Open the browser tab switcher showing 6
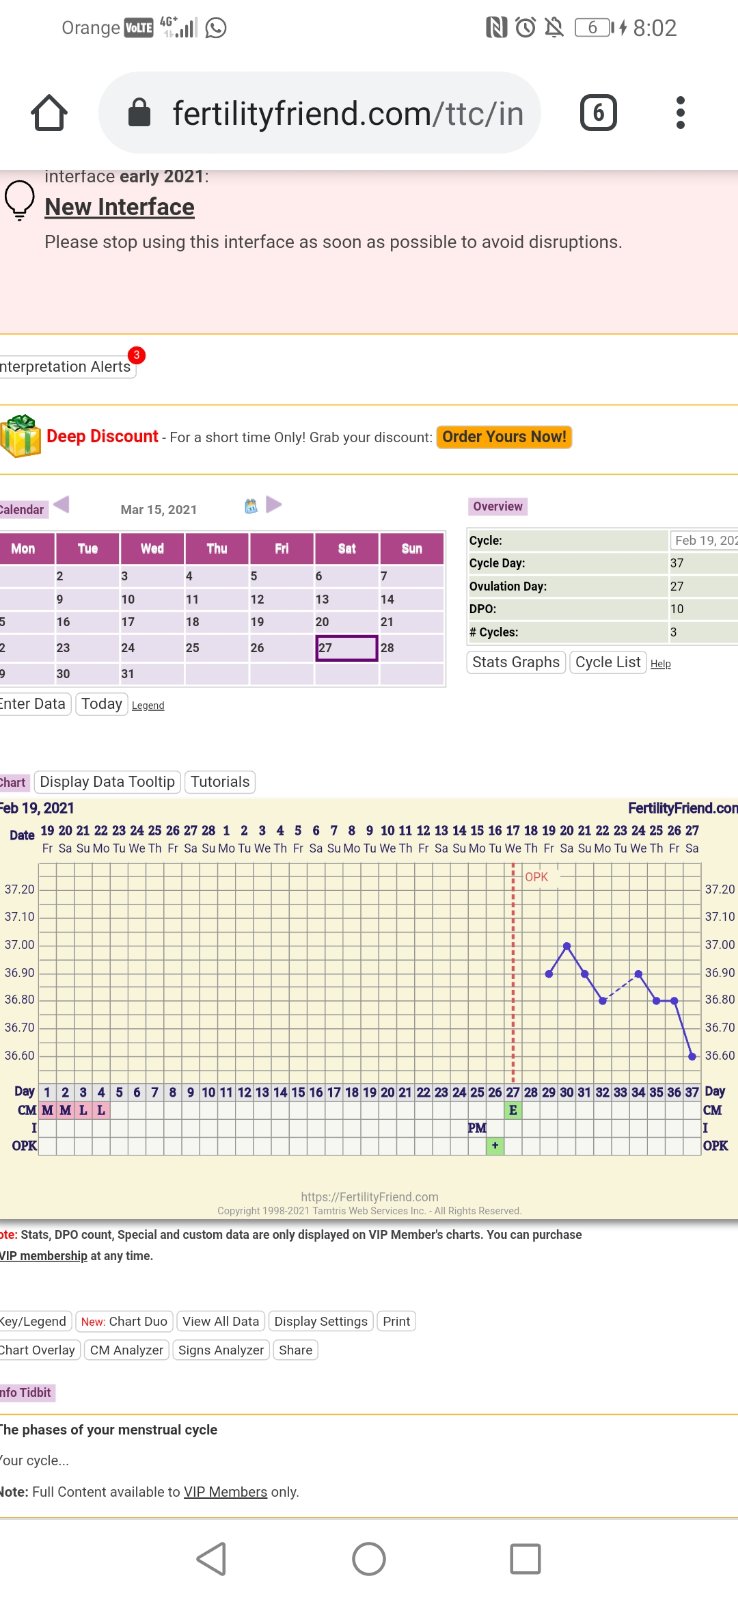Screen dimensions: 738x1600 [x=598, y=113]
